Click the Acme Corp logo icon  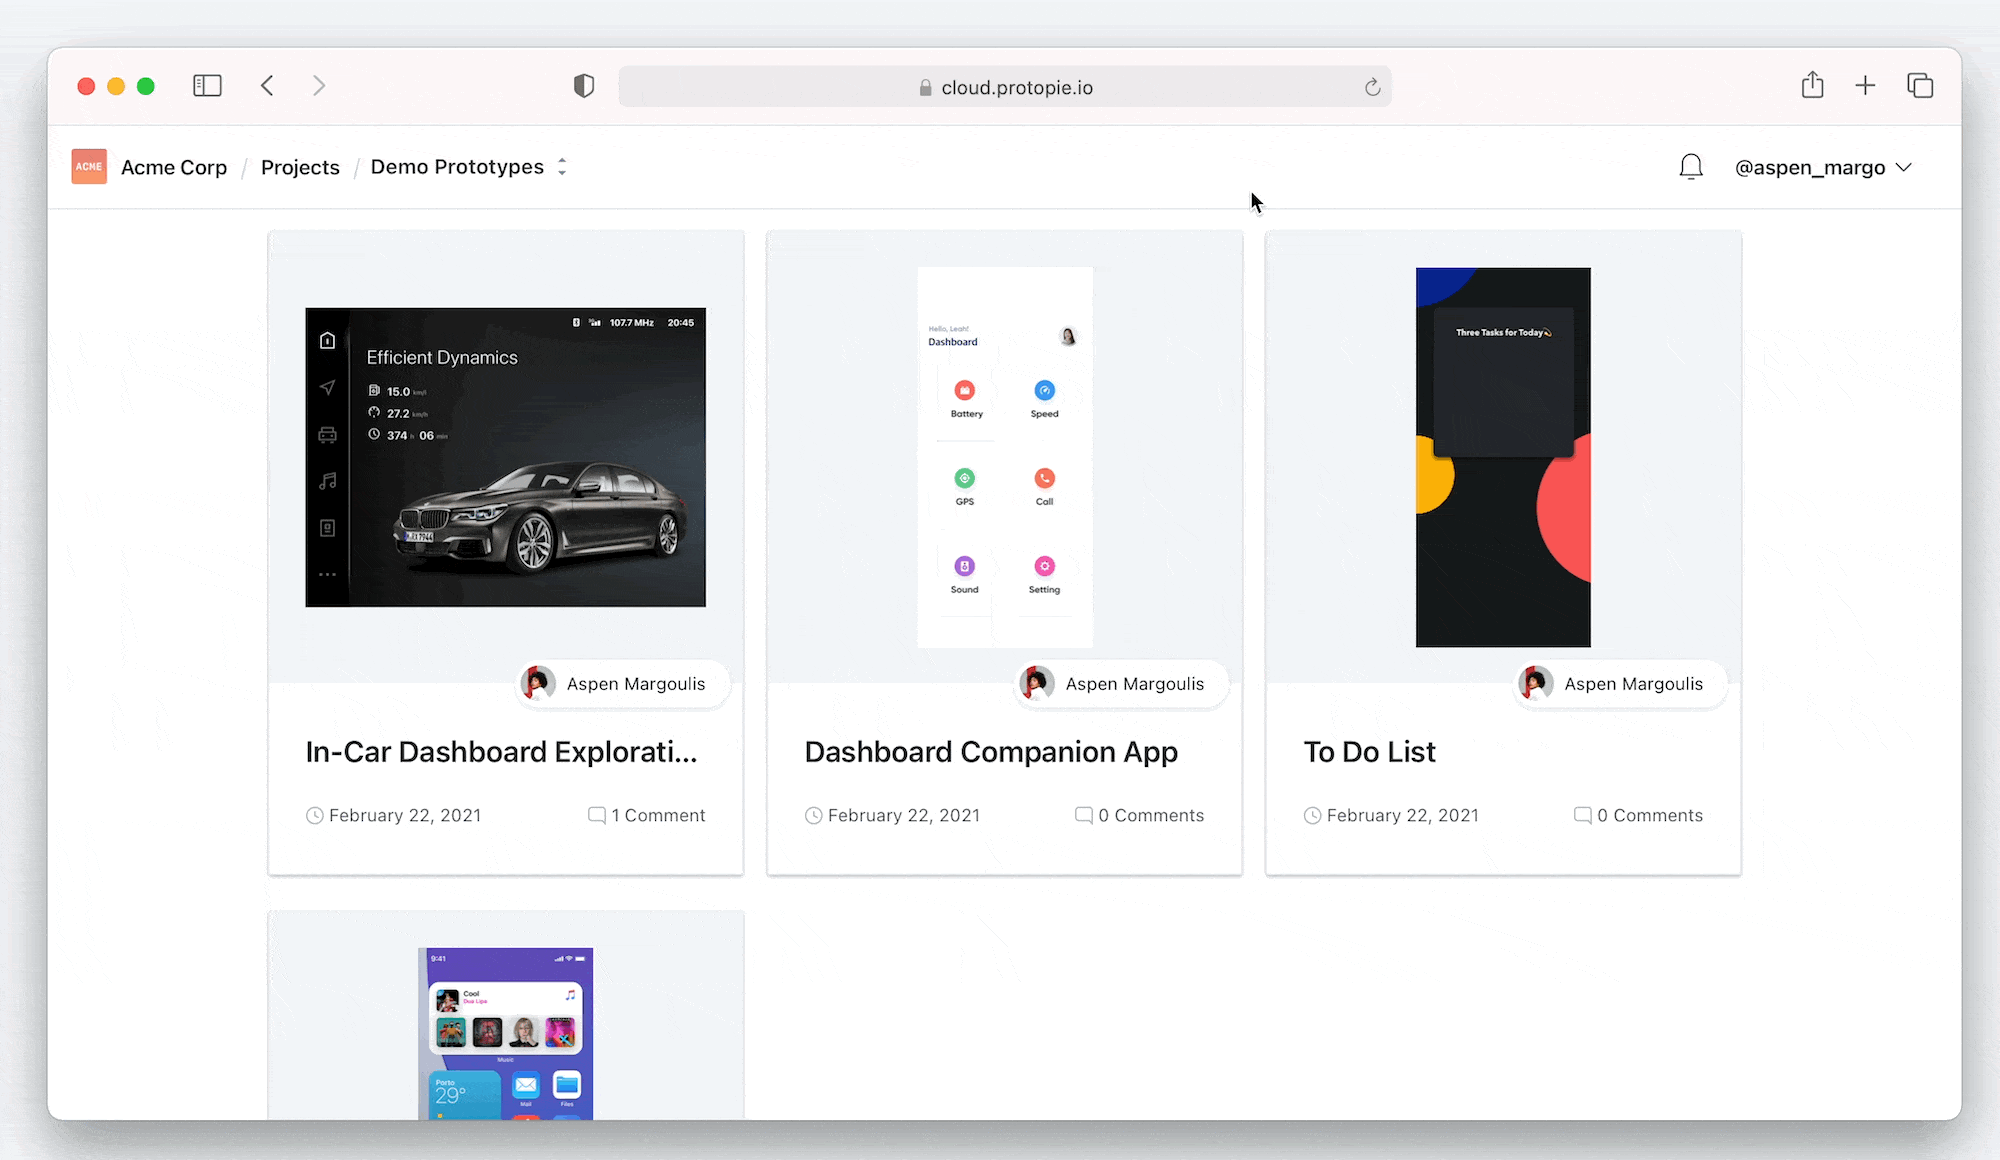[x=89, y=167]
